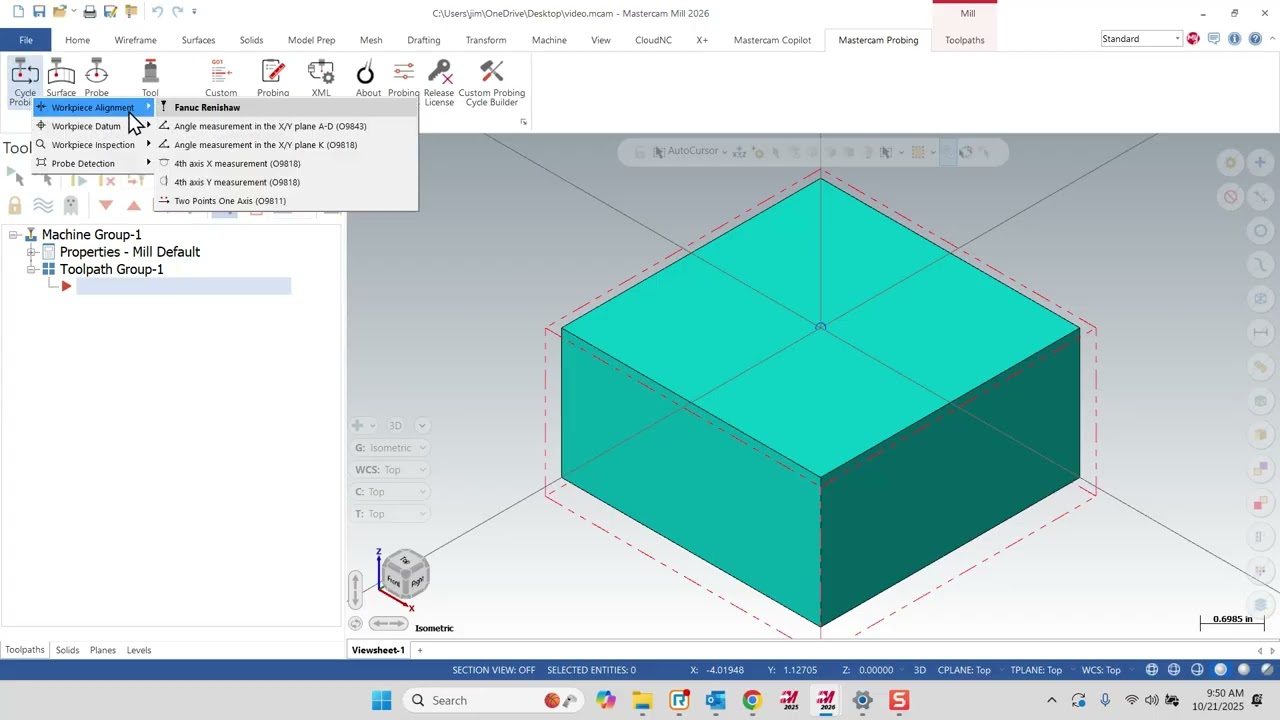Viewport: 1280px width, 720px height.
Task: Click the Redo arrow
Action: click(x=177, y=12)
